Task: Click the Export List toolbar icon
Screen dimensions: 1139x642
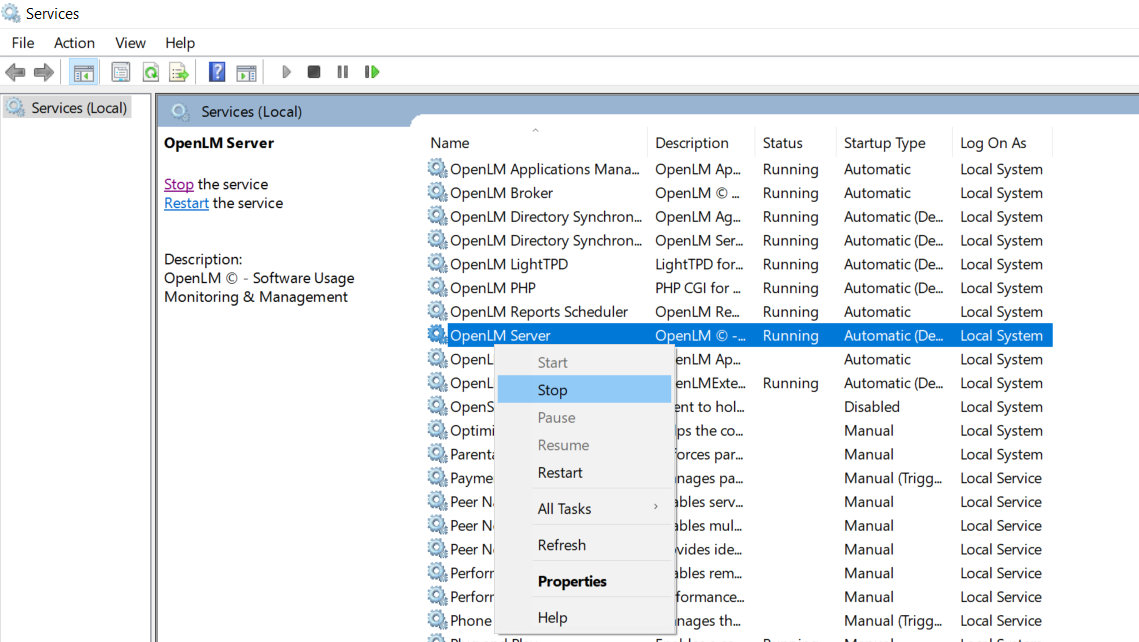Action: (179, 72)
